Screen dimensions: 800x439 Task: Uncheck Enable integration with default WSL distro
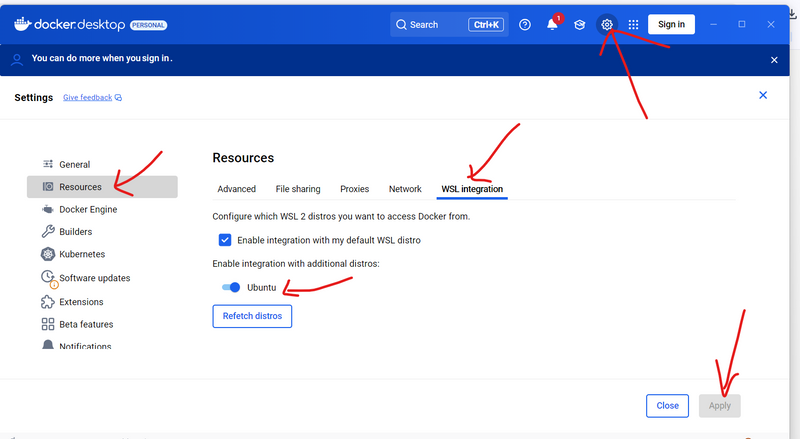(225, 240)
